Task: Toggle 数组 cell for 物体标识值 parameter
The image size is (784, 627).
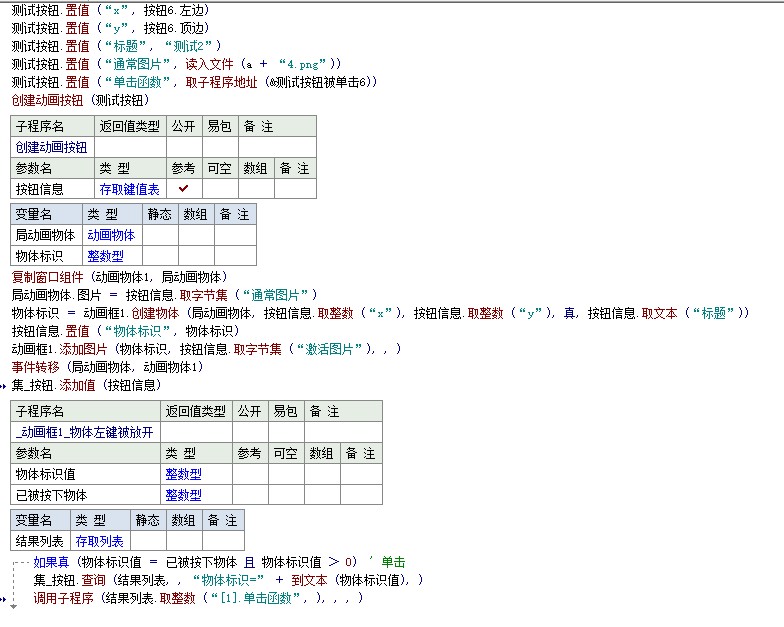Action: point(321,474)
